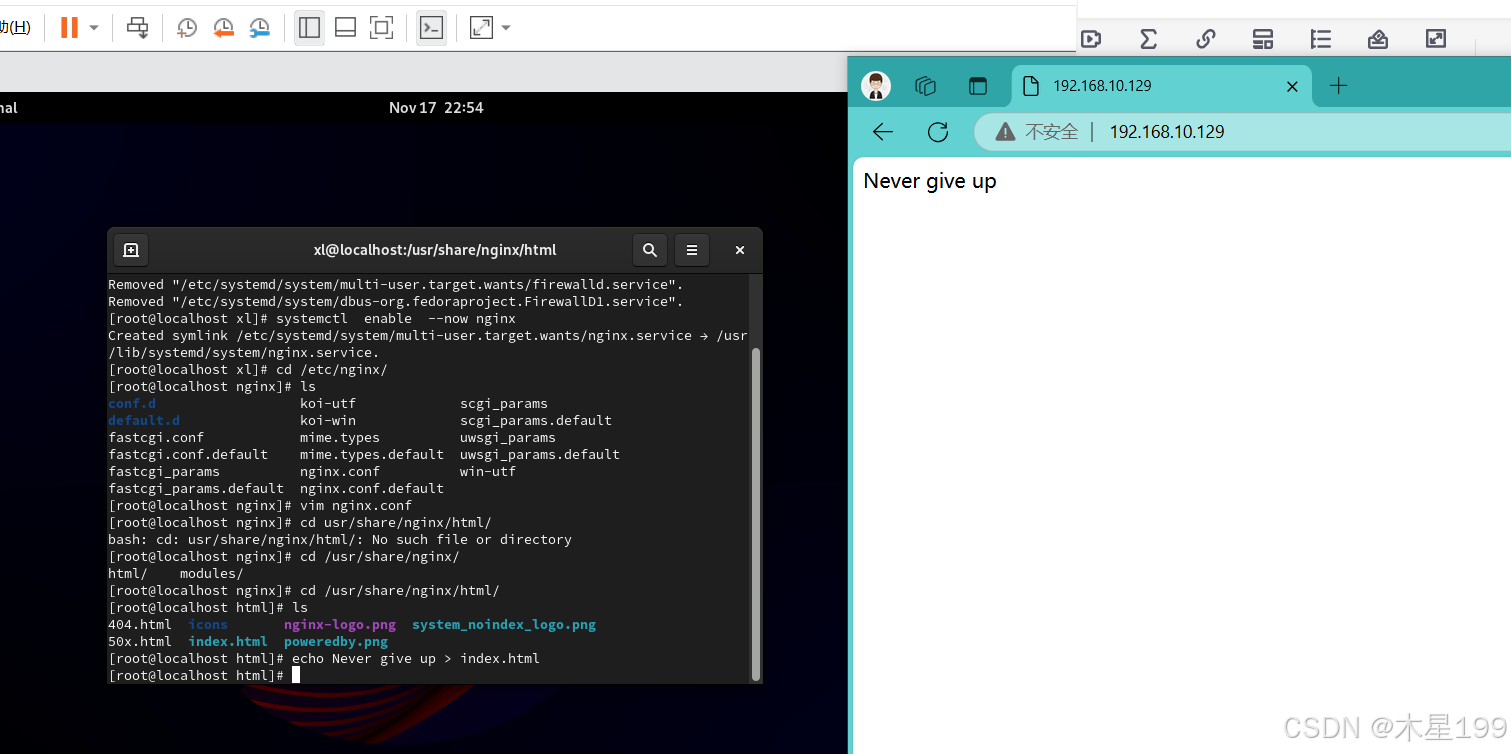Click the send Ctrl+Alt+Del VMware toolbar icon
Viewport: 1511px width, 754px height.
tap(138, 28)
